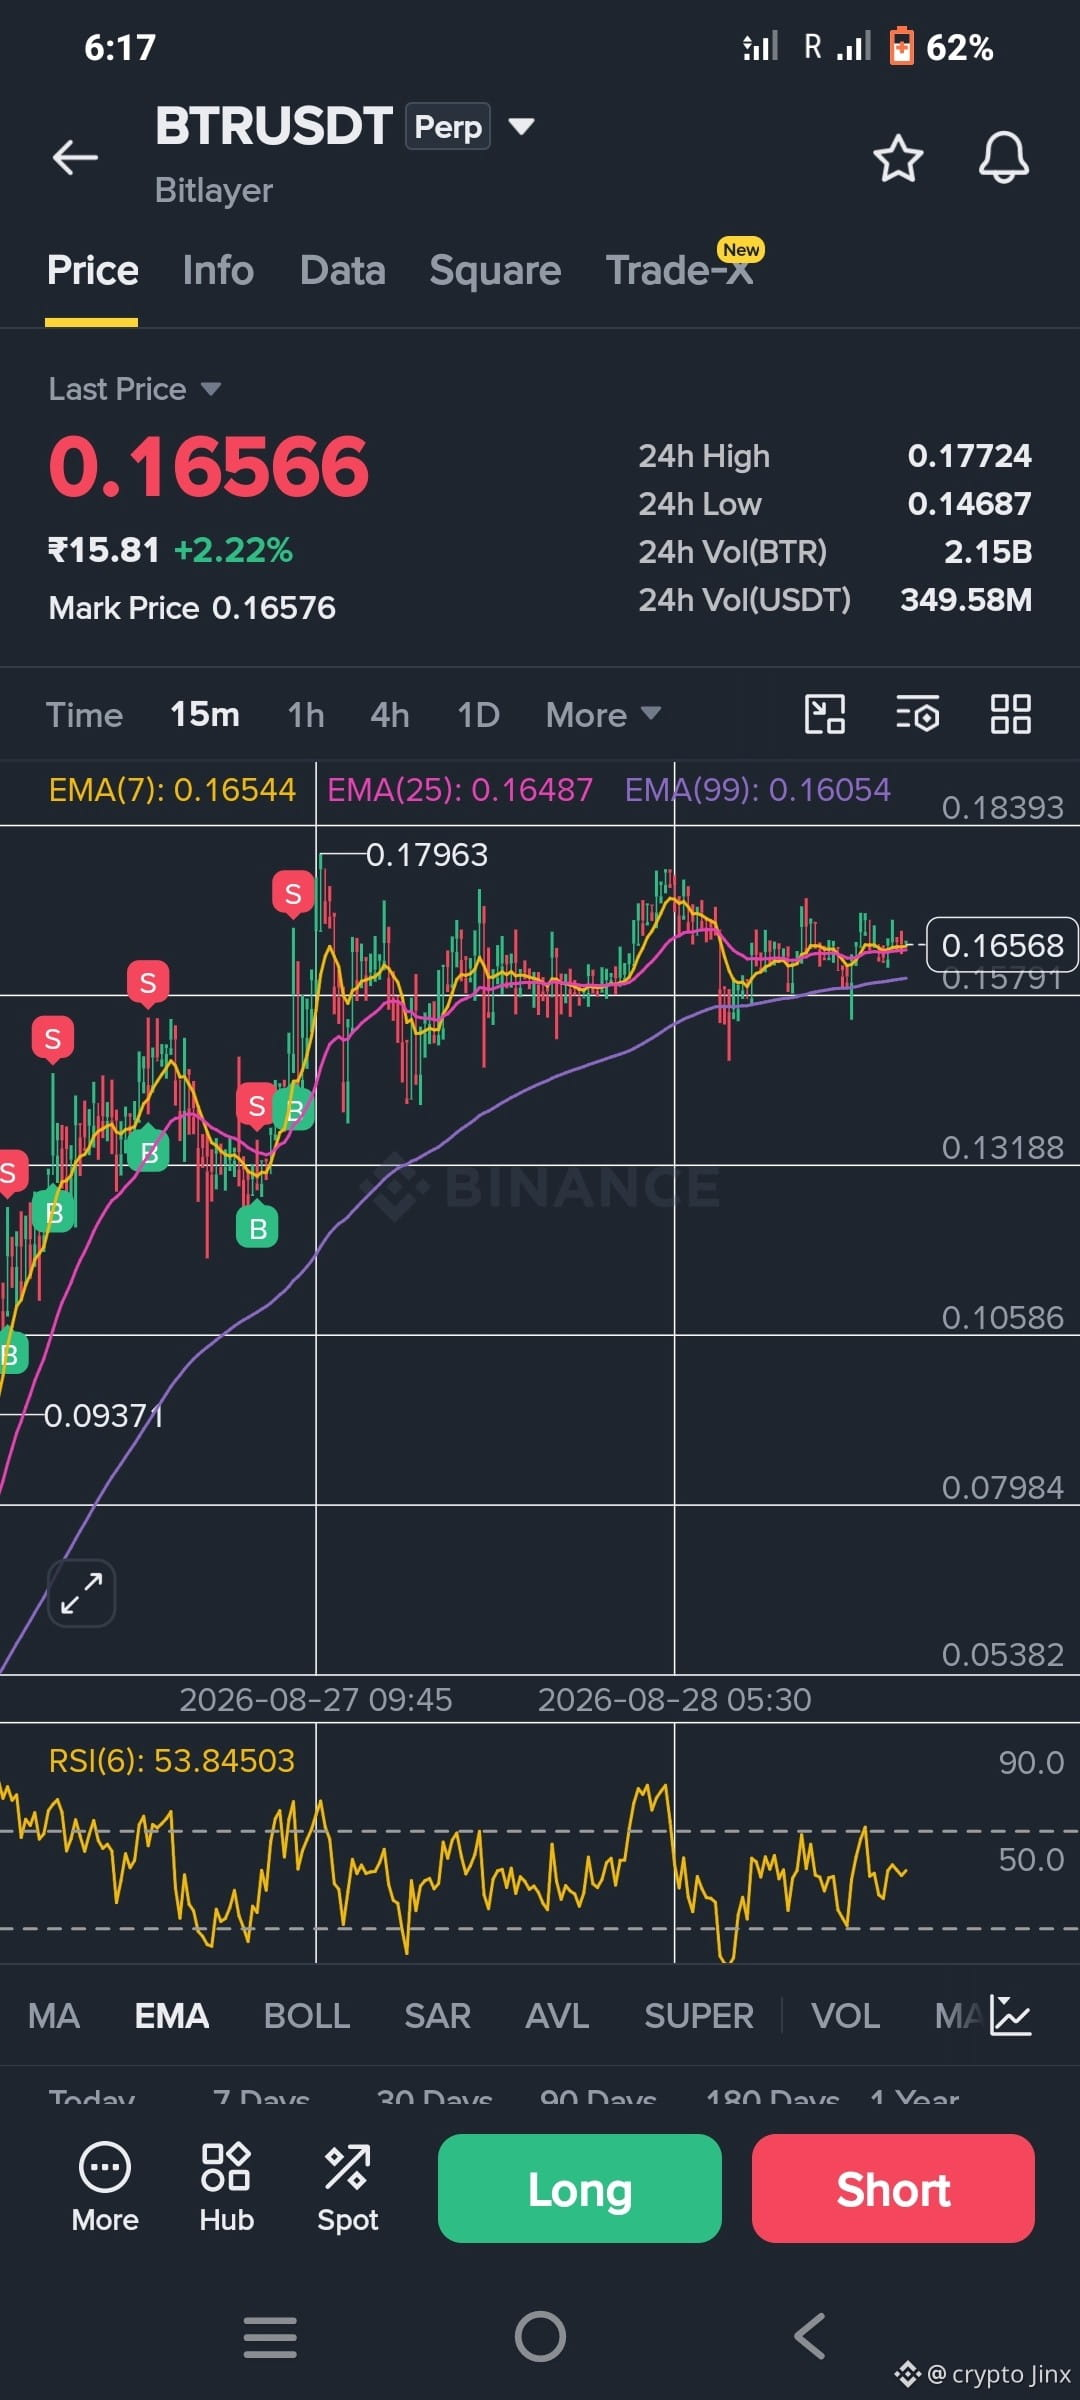Tap the EMA(7) value label
The height and width of the screenshot is (2400, 1080).
click(x=172, y=790)
